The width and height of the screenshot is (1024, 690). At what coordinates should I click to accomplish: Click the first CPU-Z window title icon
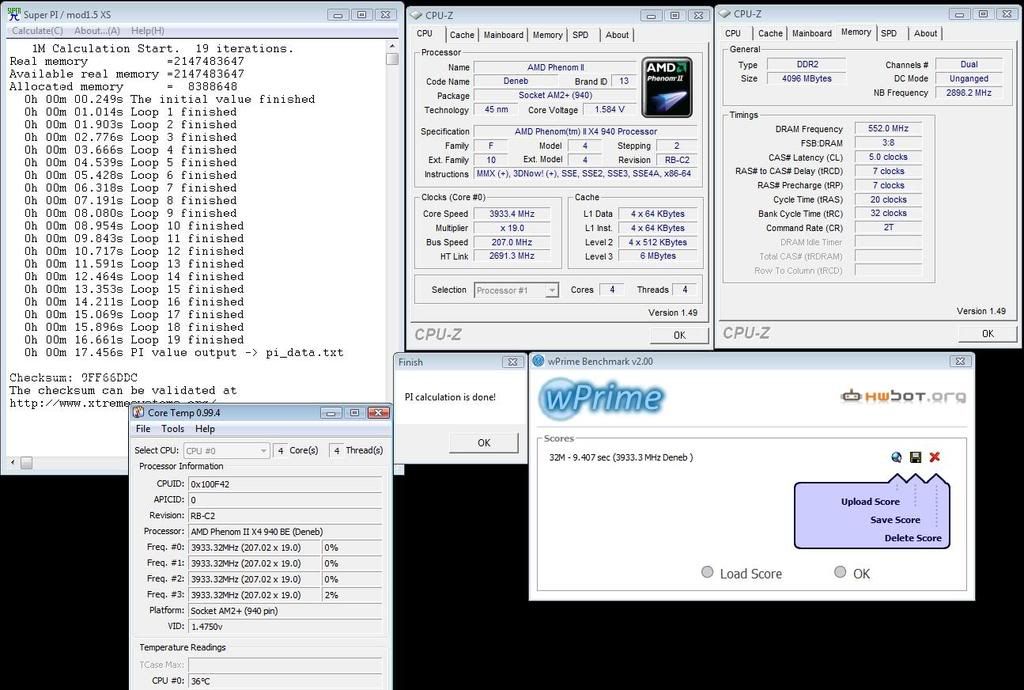(x=416, y=15)
